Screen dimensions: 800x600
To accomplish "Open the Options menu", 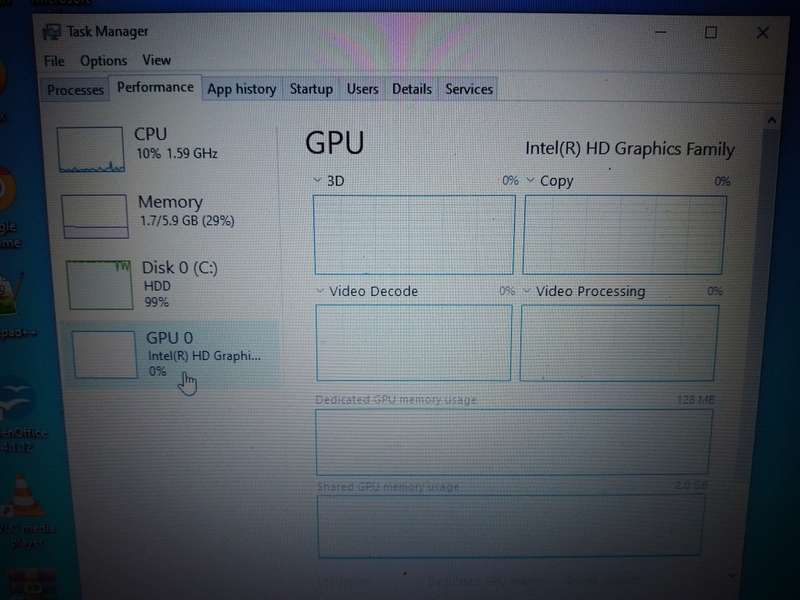I will pyautogui.click(x=104, y=61).
